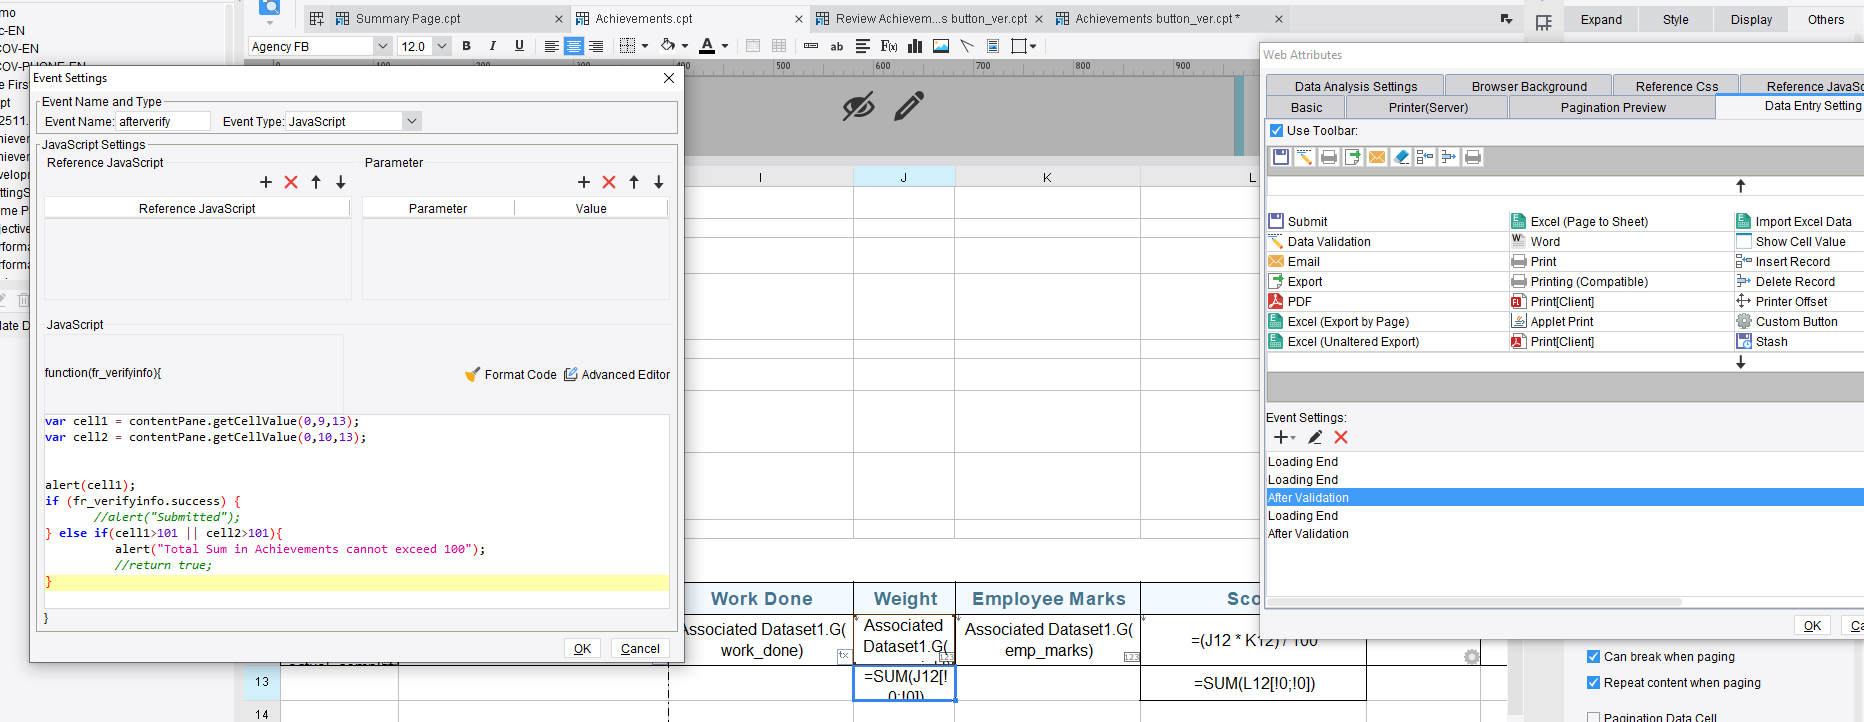Move the toolbar item down with the arrow
1864x722 pixels.
pos(1741,363)
